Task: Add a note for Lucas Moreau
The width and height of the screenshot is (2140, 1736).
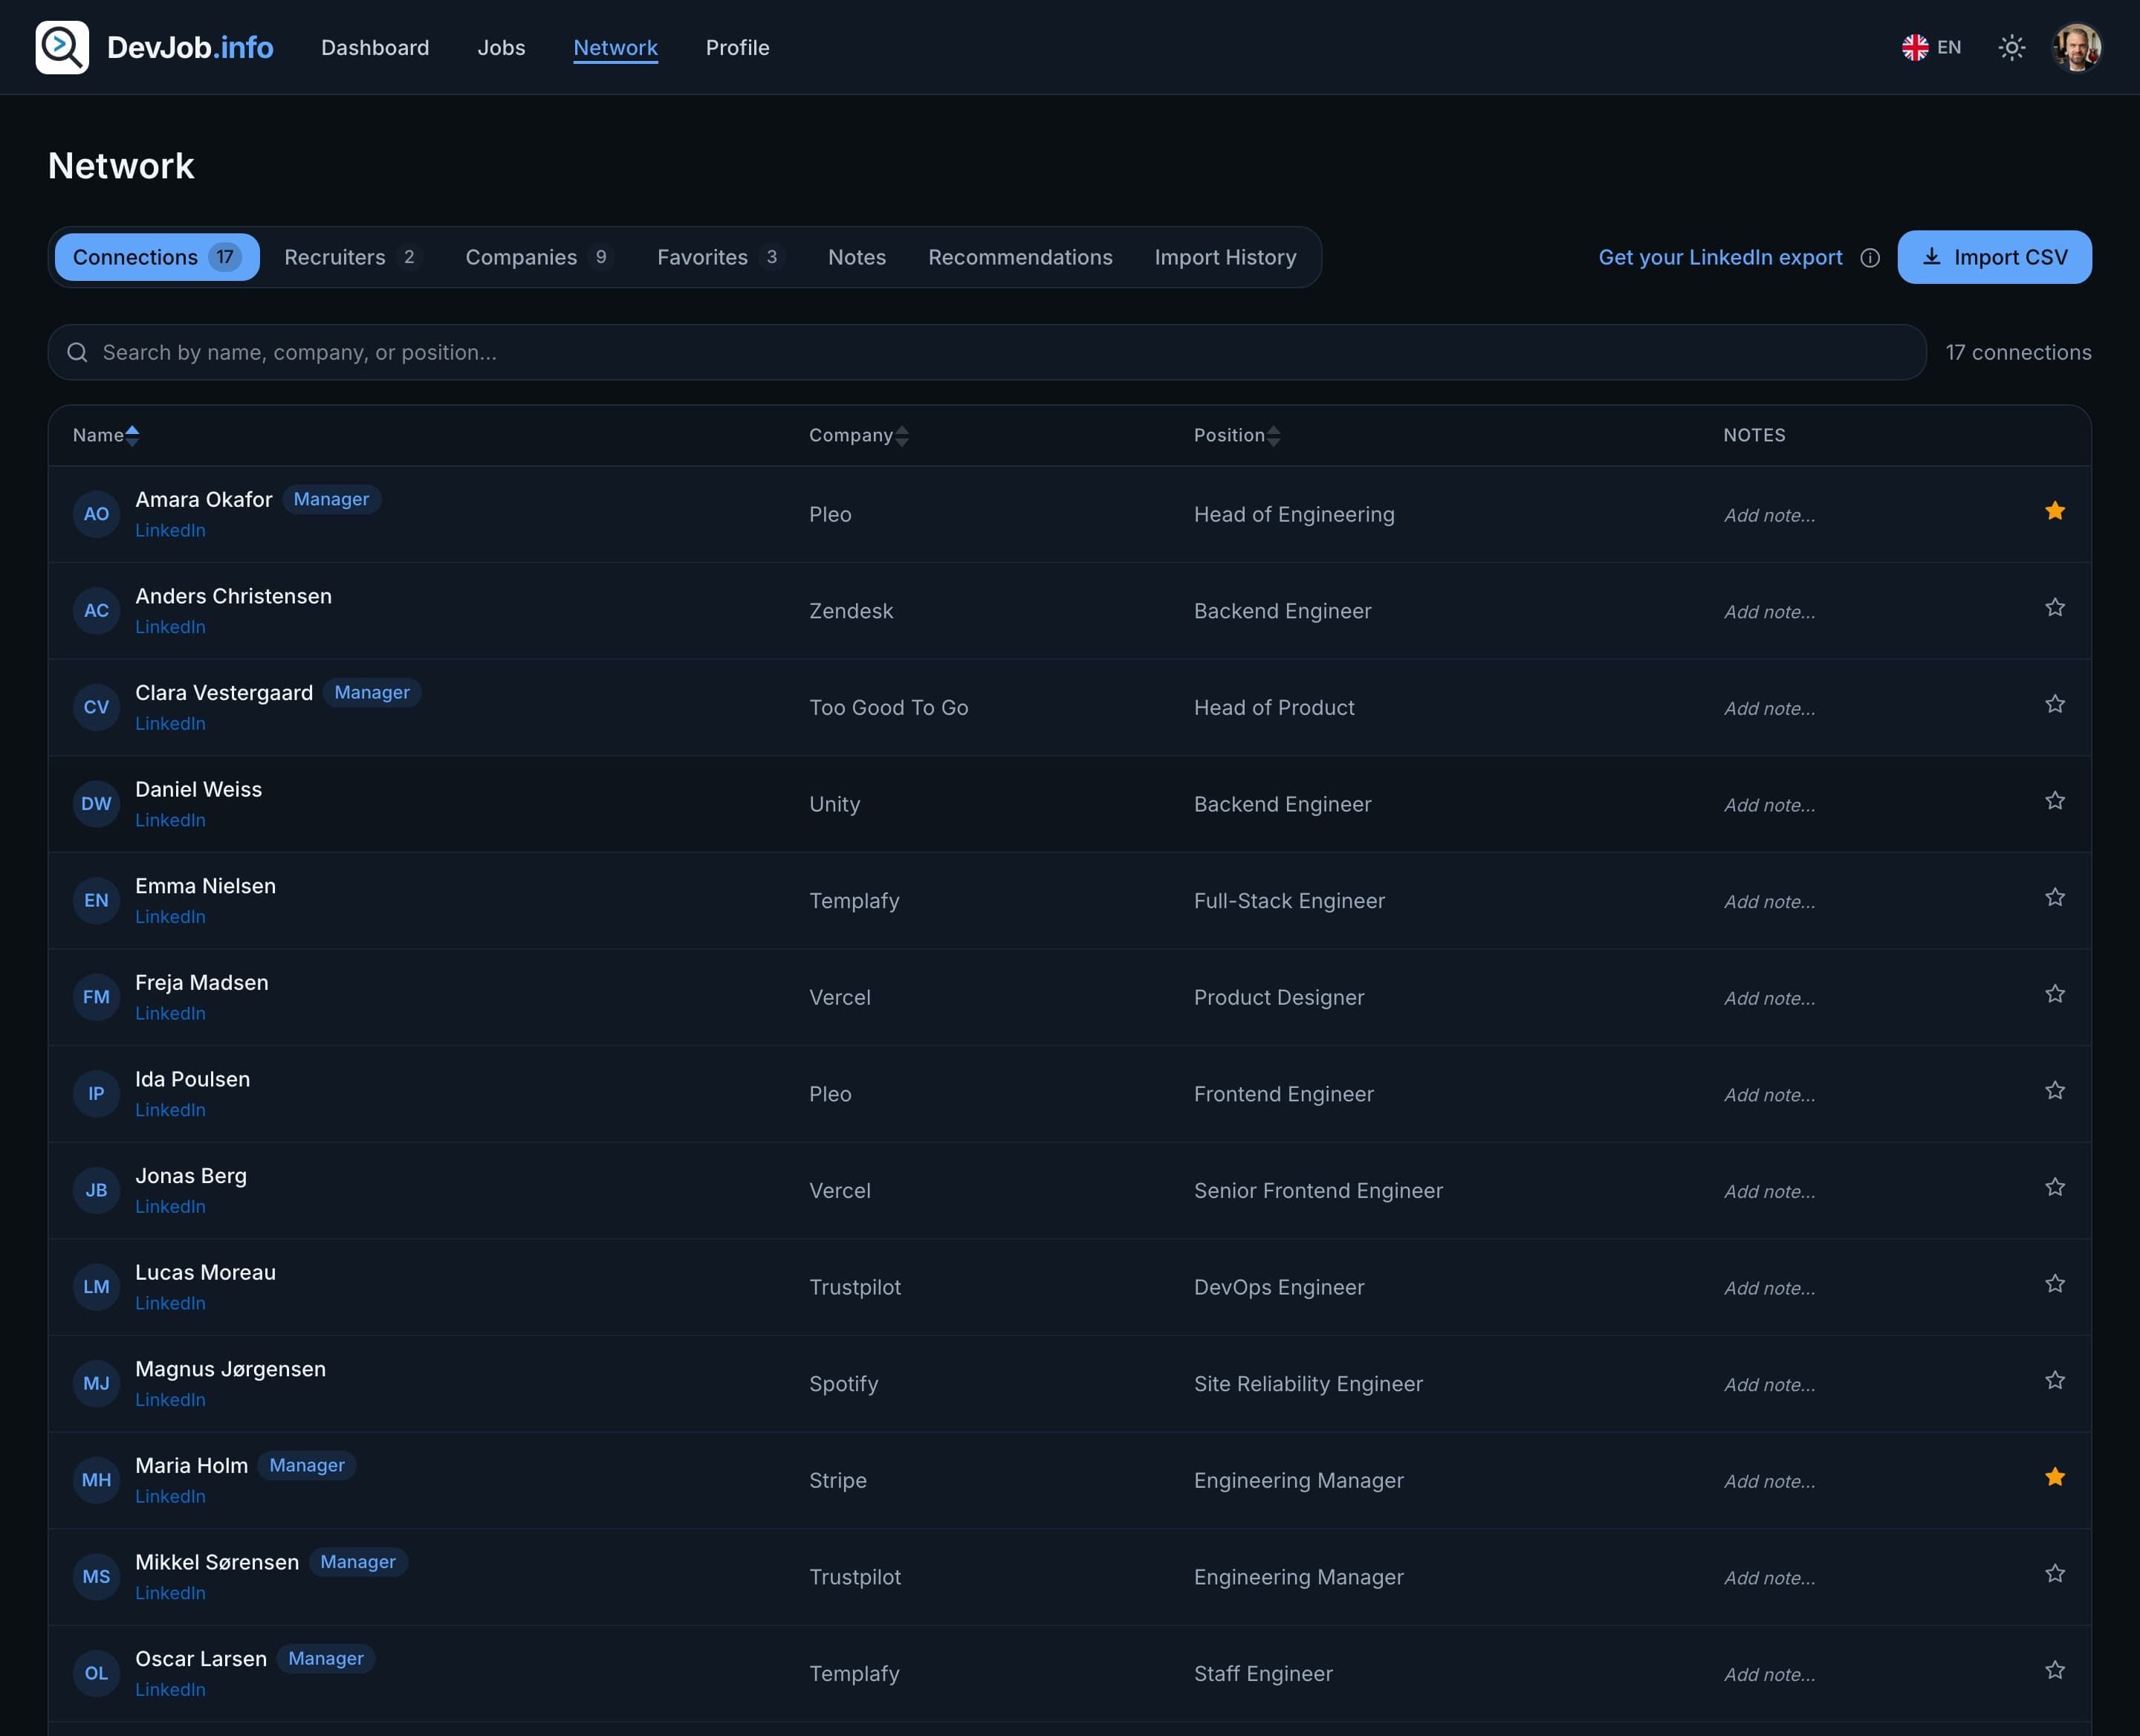Action: 1769,1288
